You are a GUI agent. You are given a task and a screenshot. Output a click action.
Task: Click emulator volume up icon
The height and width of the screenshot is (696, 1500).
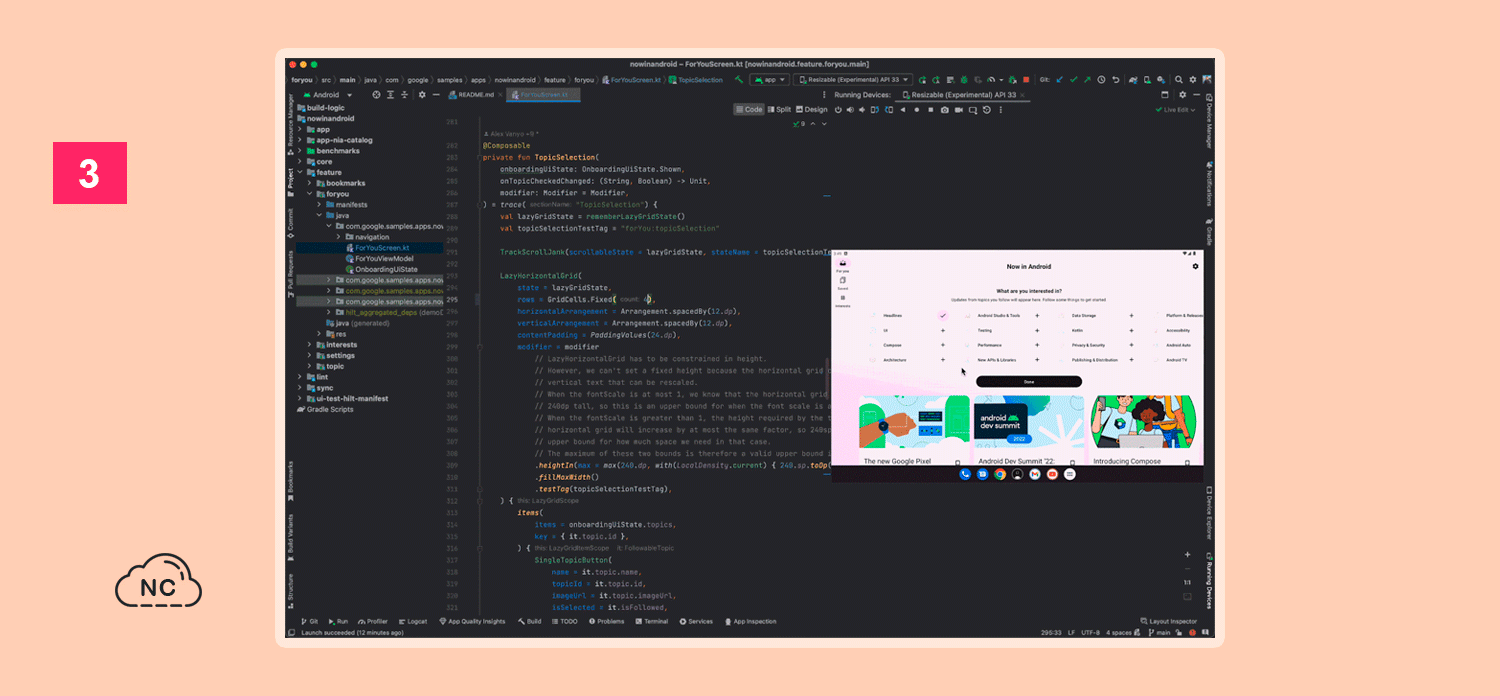[x=850, y=110]
